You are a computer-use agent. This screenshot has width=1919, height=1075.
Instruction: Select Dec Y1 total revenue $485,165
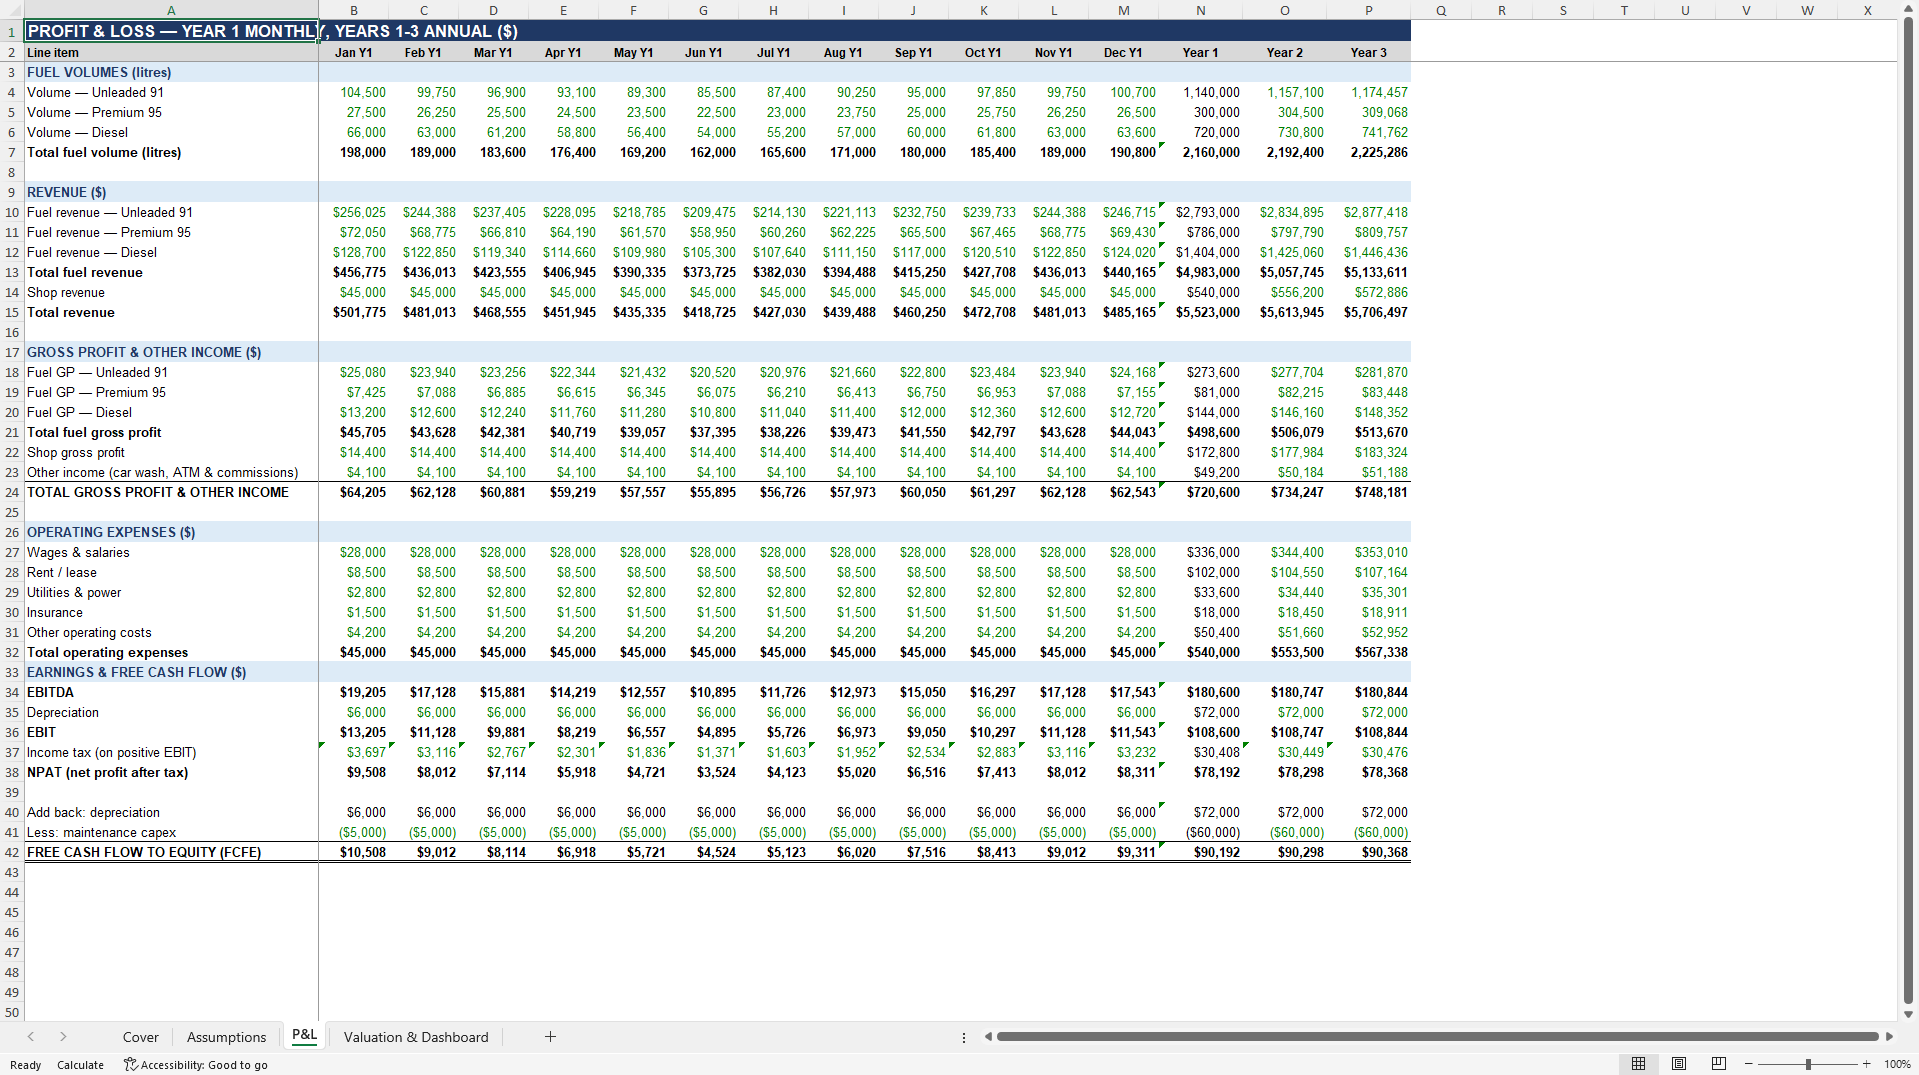pos(1124,312)
